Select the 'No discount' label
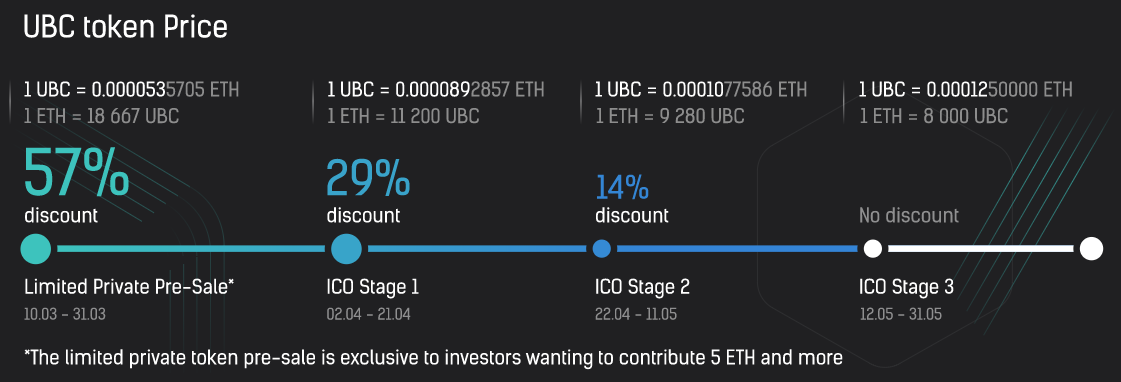 [x=909, y=215]
